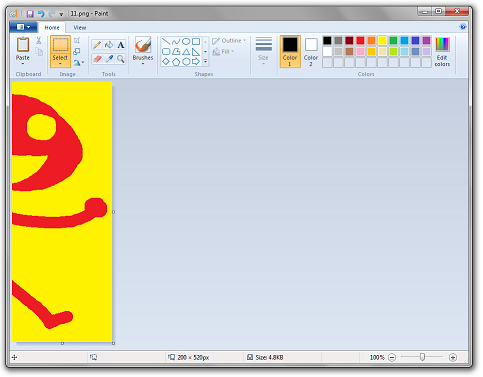Screen dimensions: 483x377
Task: Click the Cut scissors icon
Action: (39, 40)
